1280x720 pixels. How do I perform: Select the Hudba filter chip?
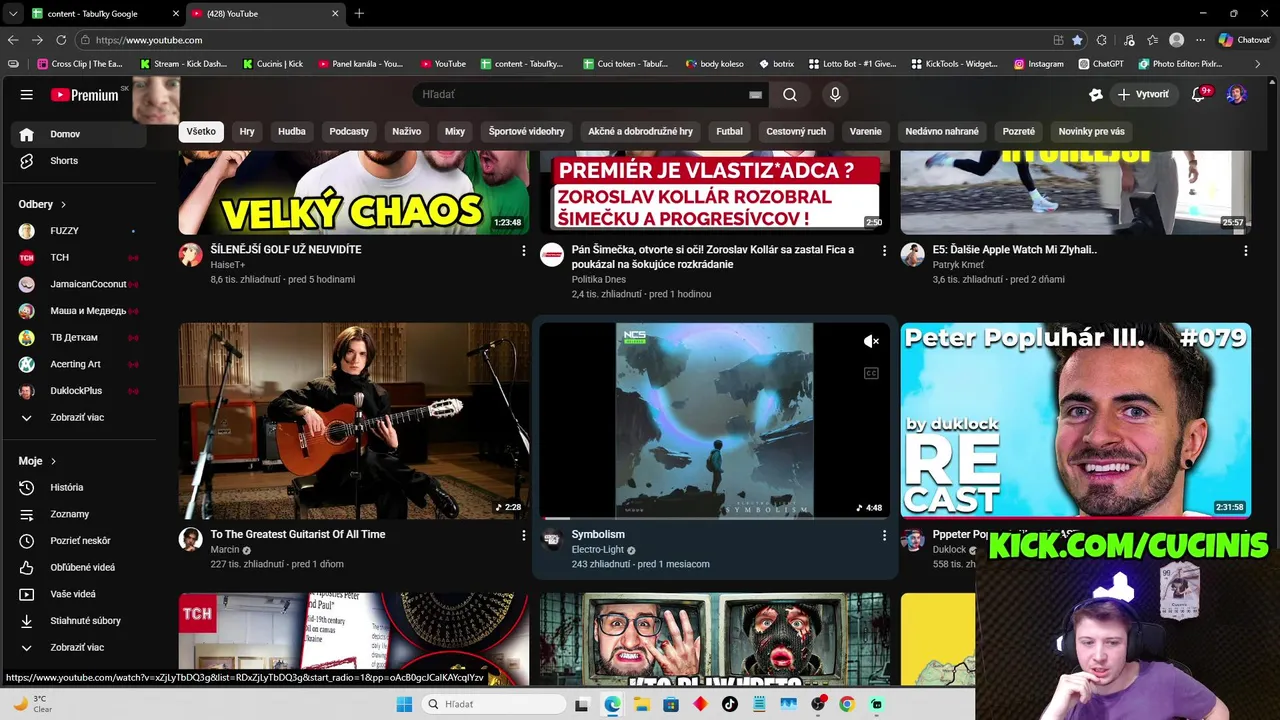292,131
